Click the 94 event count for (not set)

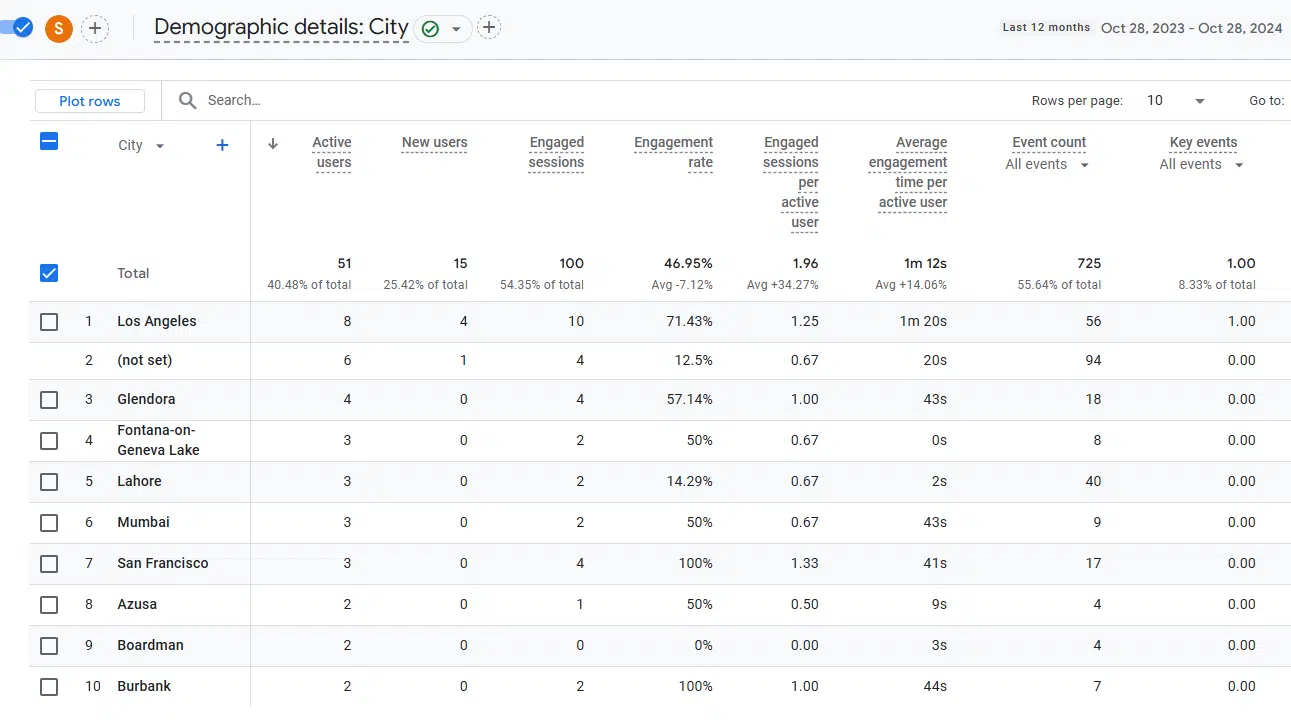1093,360
